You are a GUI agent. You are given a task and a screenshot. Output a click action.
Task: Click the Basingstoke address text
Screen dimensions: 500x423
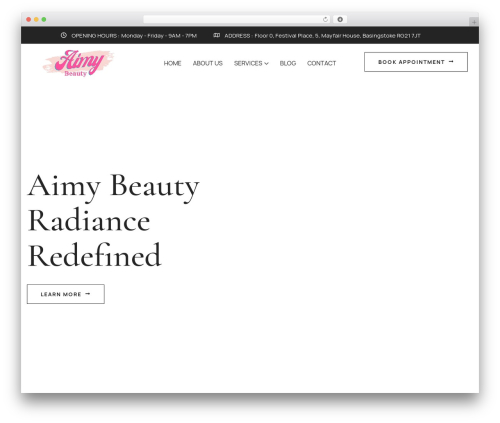[x=322, y=36]
